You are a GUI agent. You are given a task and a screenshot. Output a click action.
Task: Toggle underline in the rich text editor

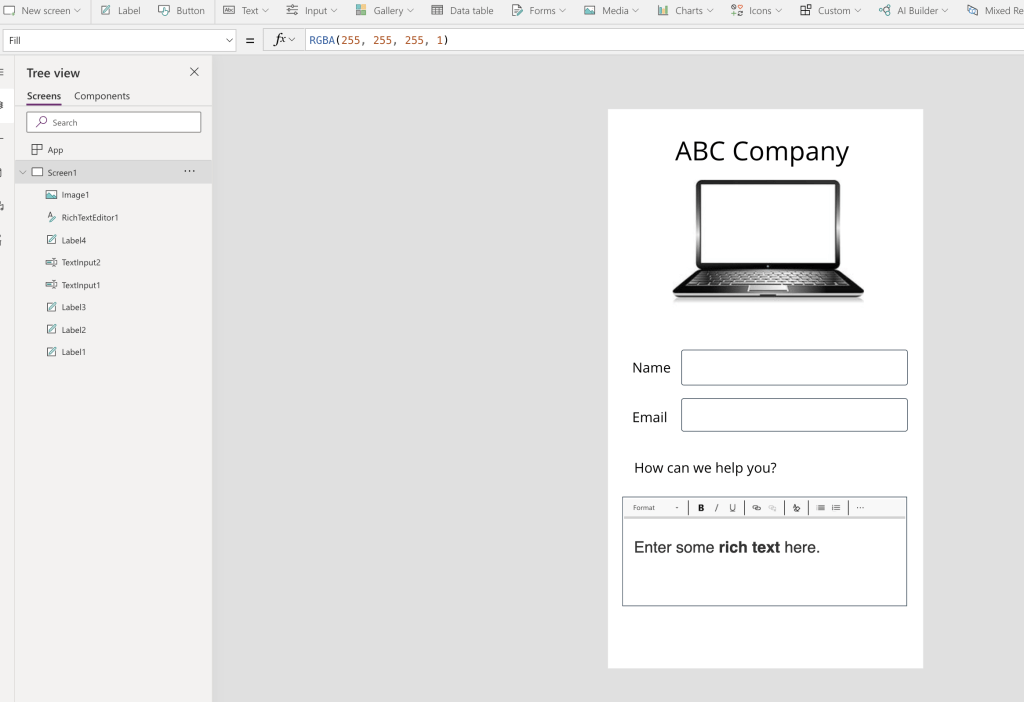pyautogui.click(x=732, y=508)
